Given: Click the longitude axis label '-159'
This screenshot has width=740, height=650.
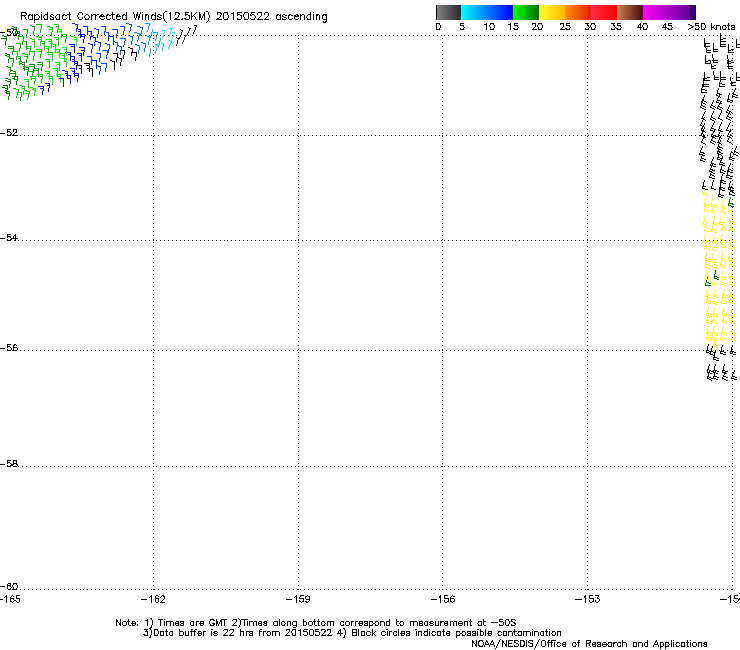Looking at the screenshot, I should 298,599.
